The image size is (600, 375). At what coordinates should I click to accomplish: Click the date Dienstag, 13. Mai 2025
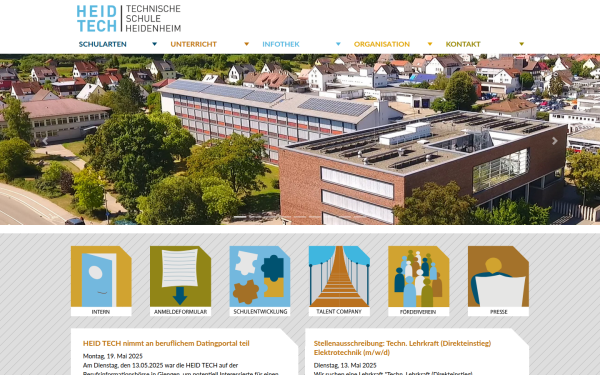(x=345, y=365)
